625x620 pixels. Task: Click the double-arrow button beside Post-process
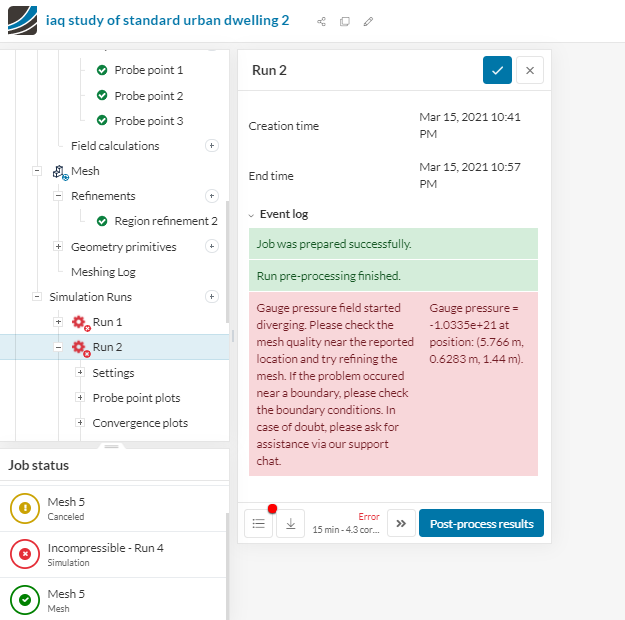point(401,524)
